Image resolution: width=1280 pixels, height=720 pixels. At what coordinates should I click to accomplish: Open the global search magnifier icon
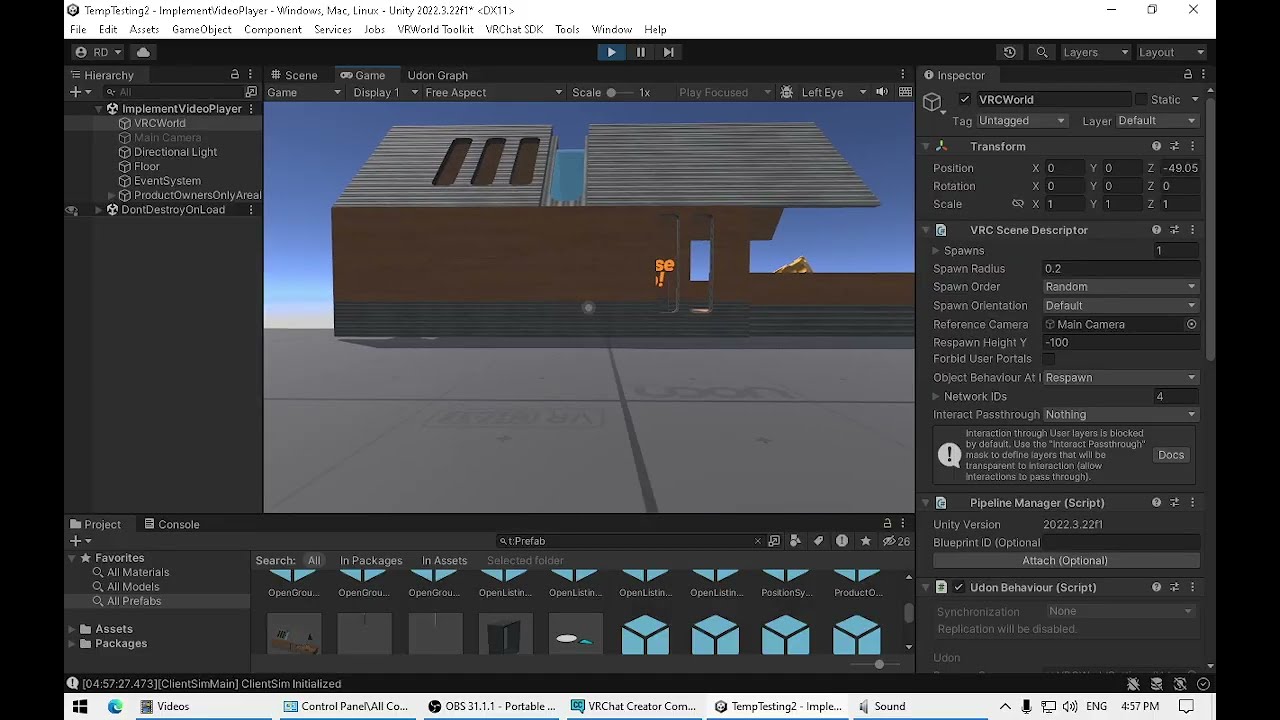[1042, 52]
